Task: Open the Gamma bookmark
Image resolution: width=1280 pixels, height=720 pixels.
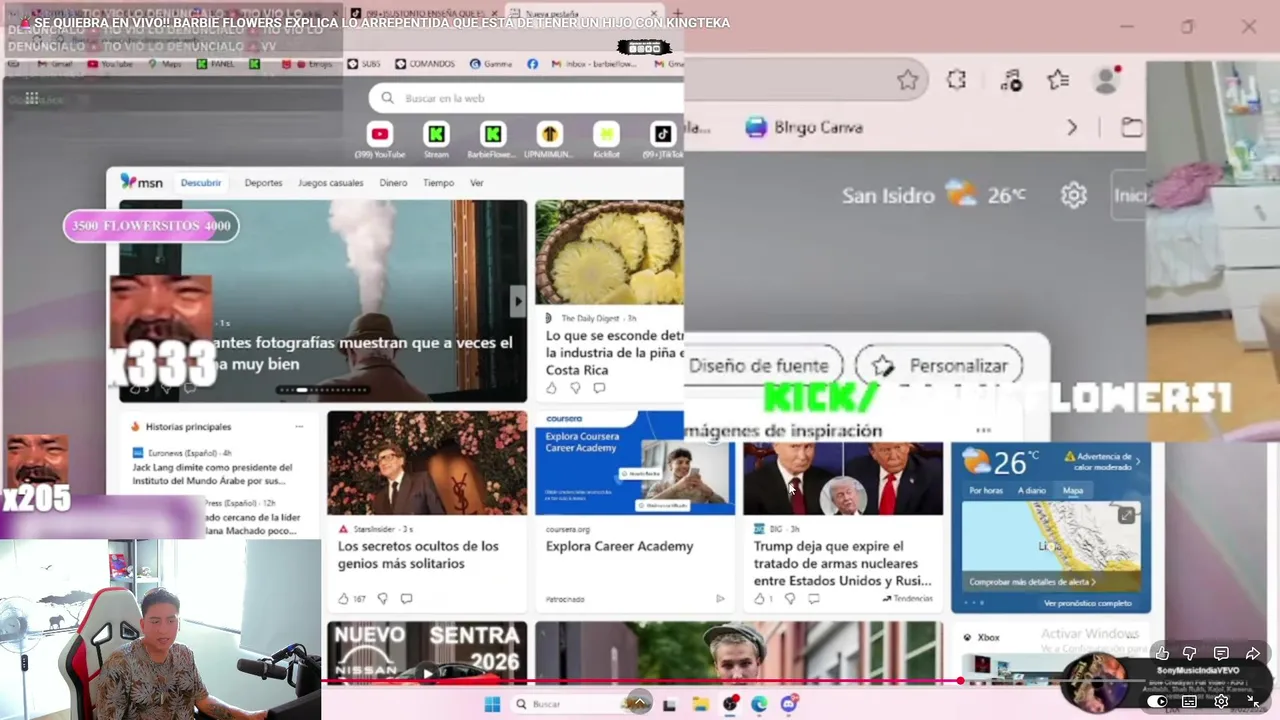Action: 491,64
